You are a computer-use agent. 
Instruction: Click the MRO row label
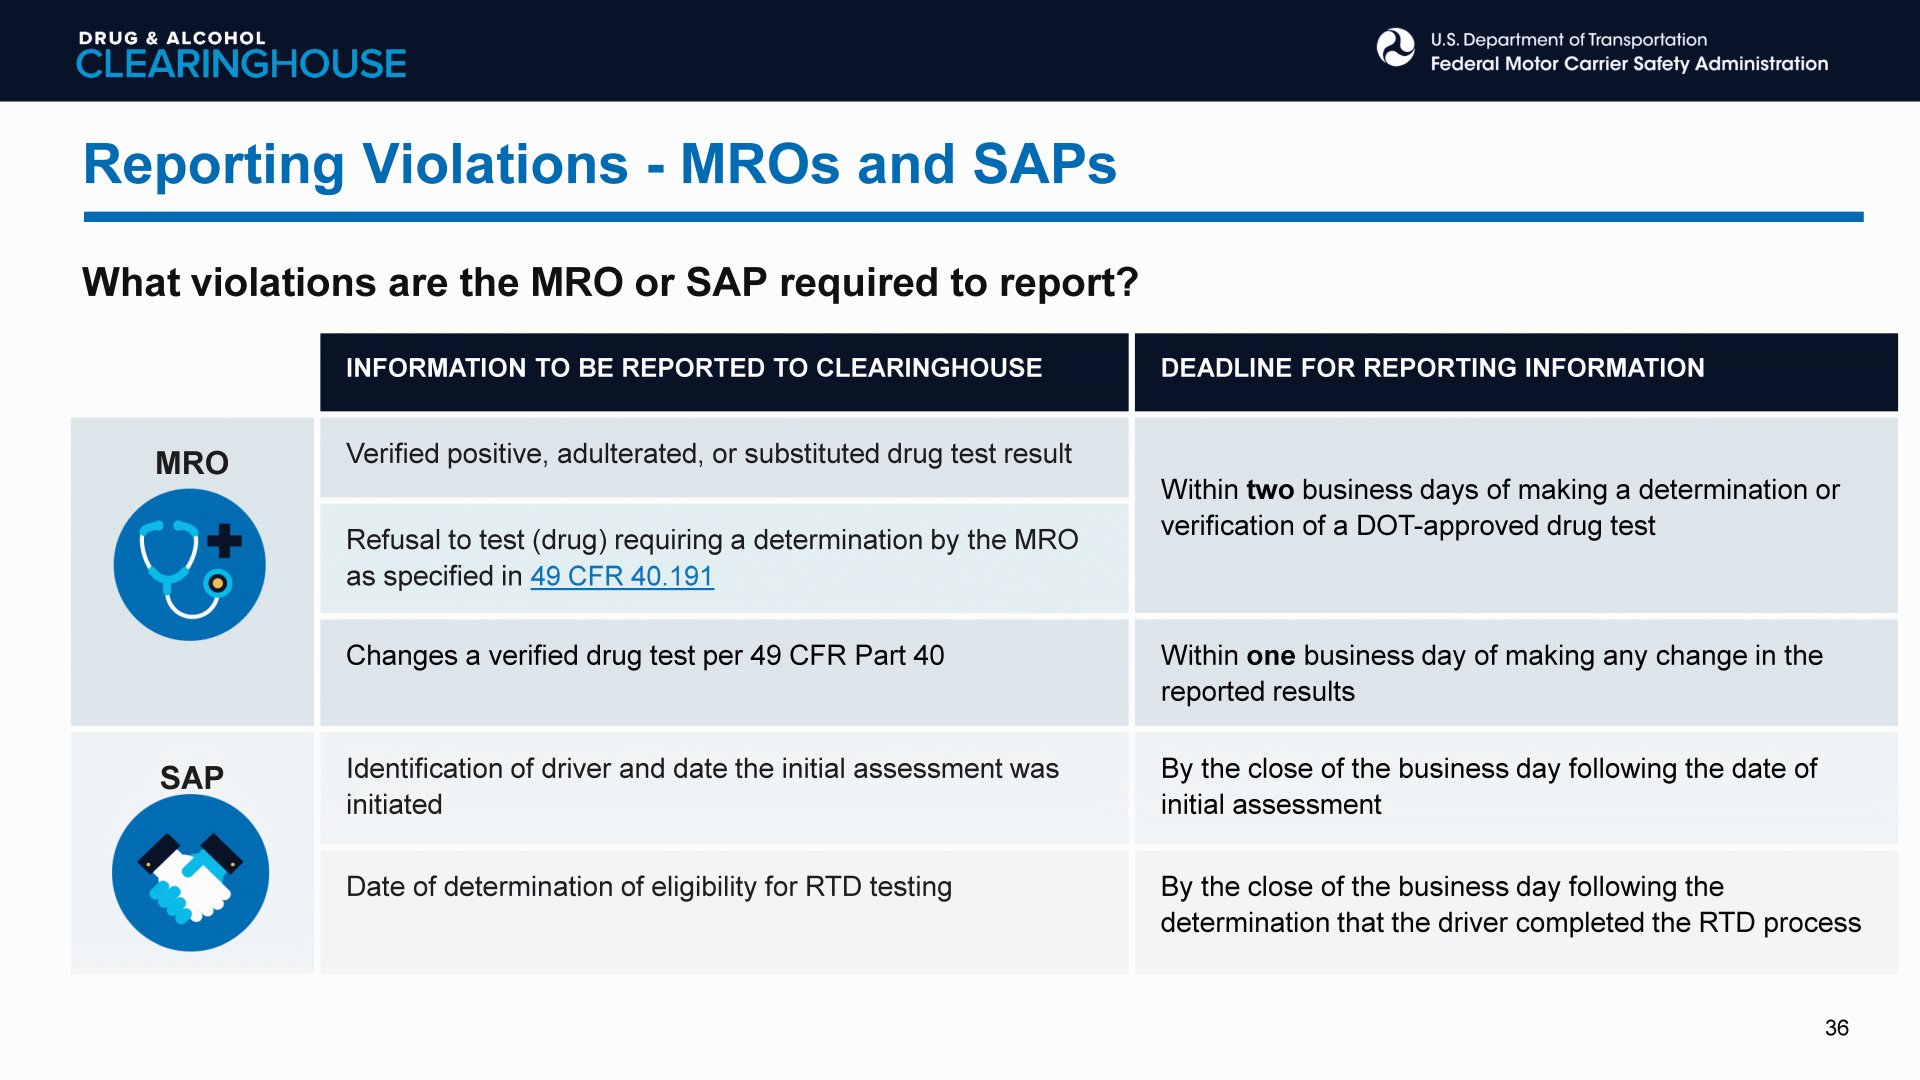(x=192, y=463)
